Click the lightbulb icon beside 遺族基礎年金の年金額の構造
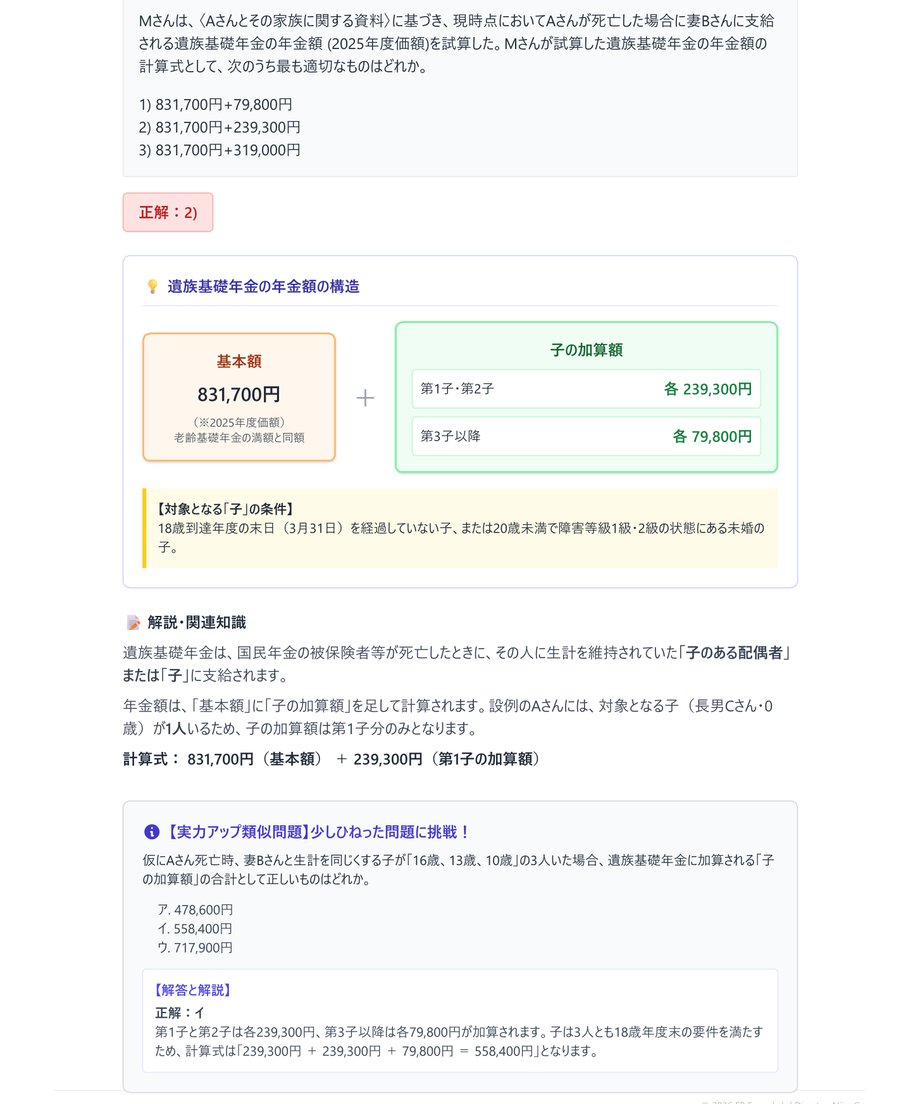 click(152, 287)
